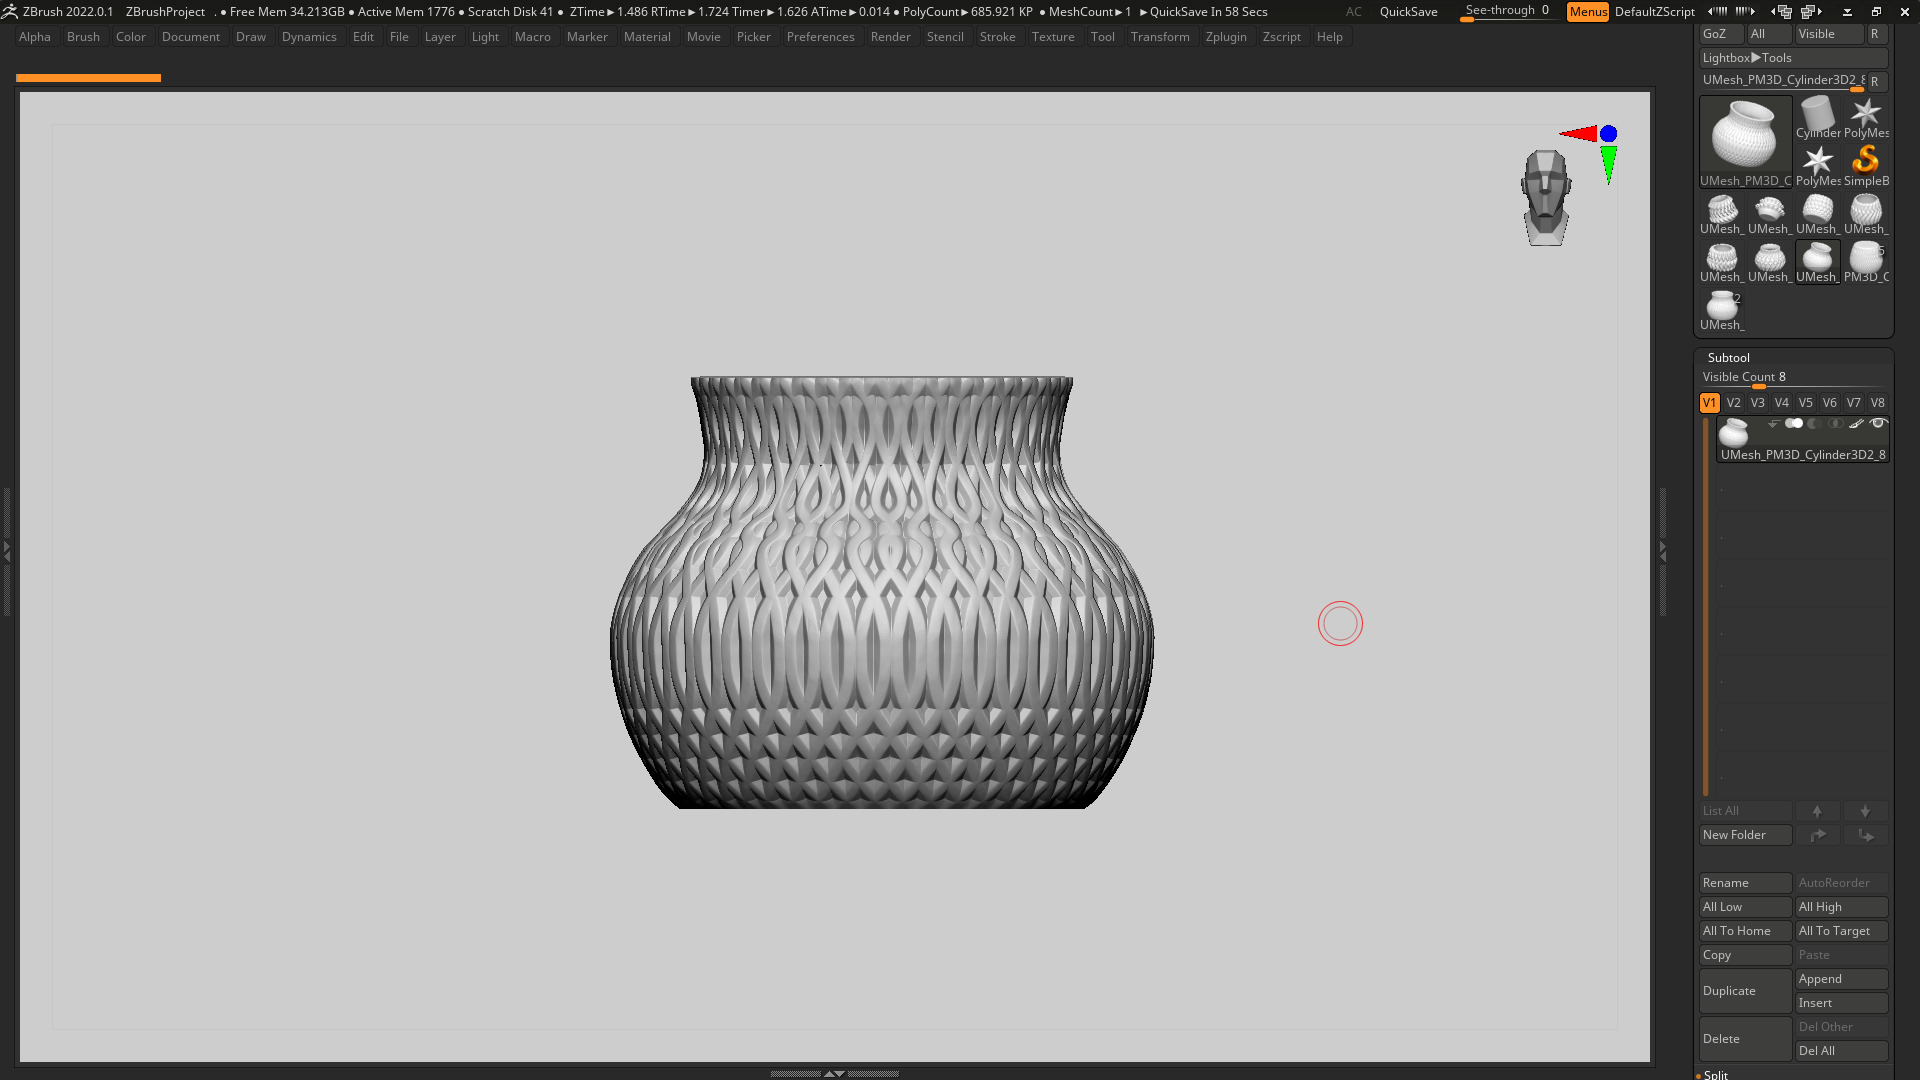Click the All Low button
Viewport: 1920px width, 1080px height.
click(x=1745, y=907)
